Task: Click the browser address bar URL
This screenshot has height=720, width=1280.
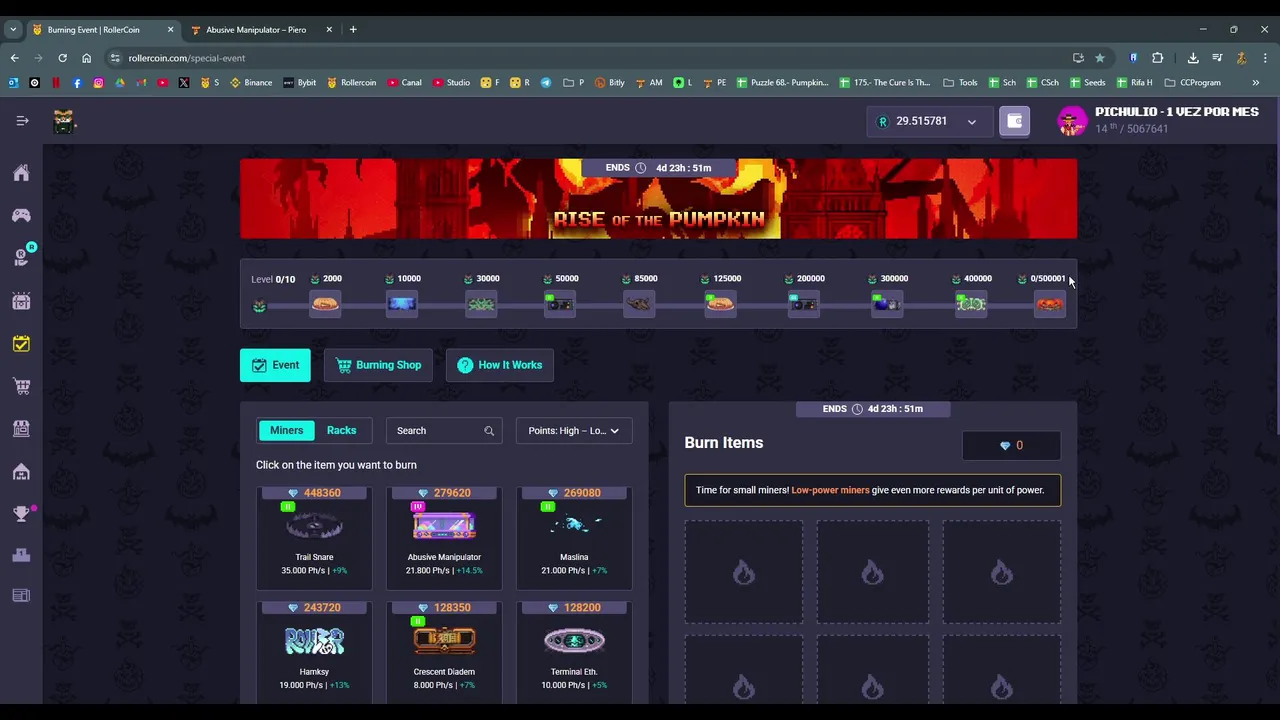Action: pyautogui.click(x=187, y=58)
